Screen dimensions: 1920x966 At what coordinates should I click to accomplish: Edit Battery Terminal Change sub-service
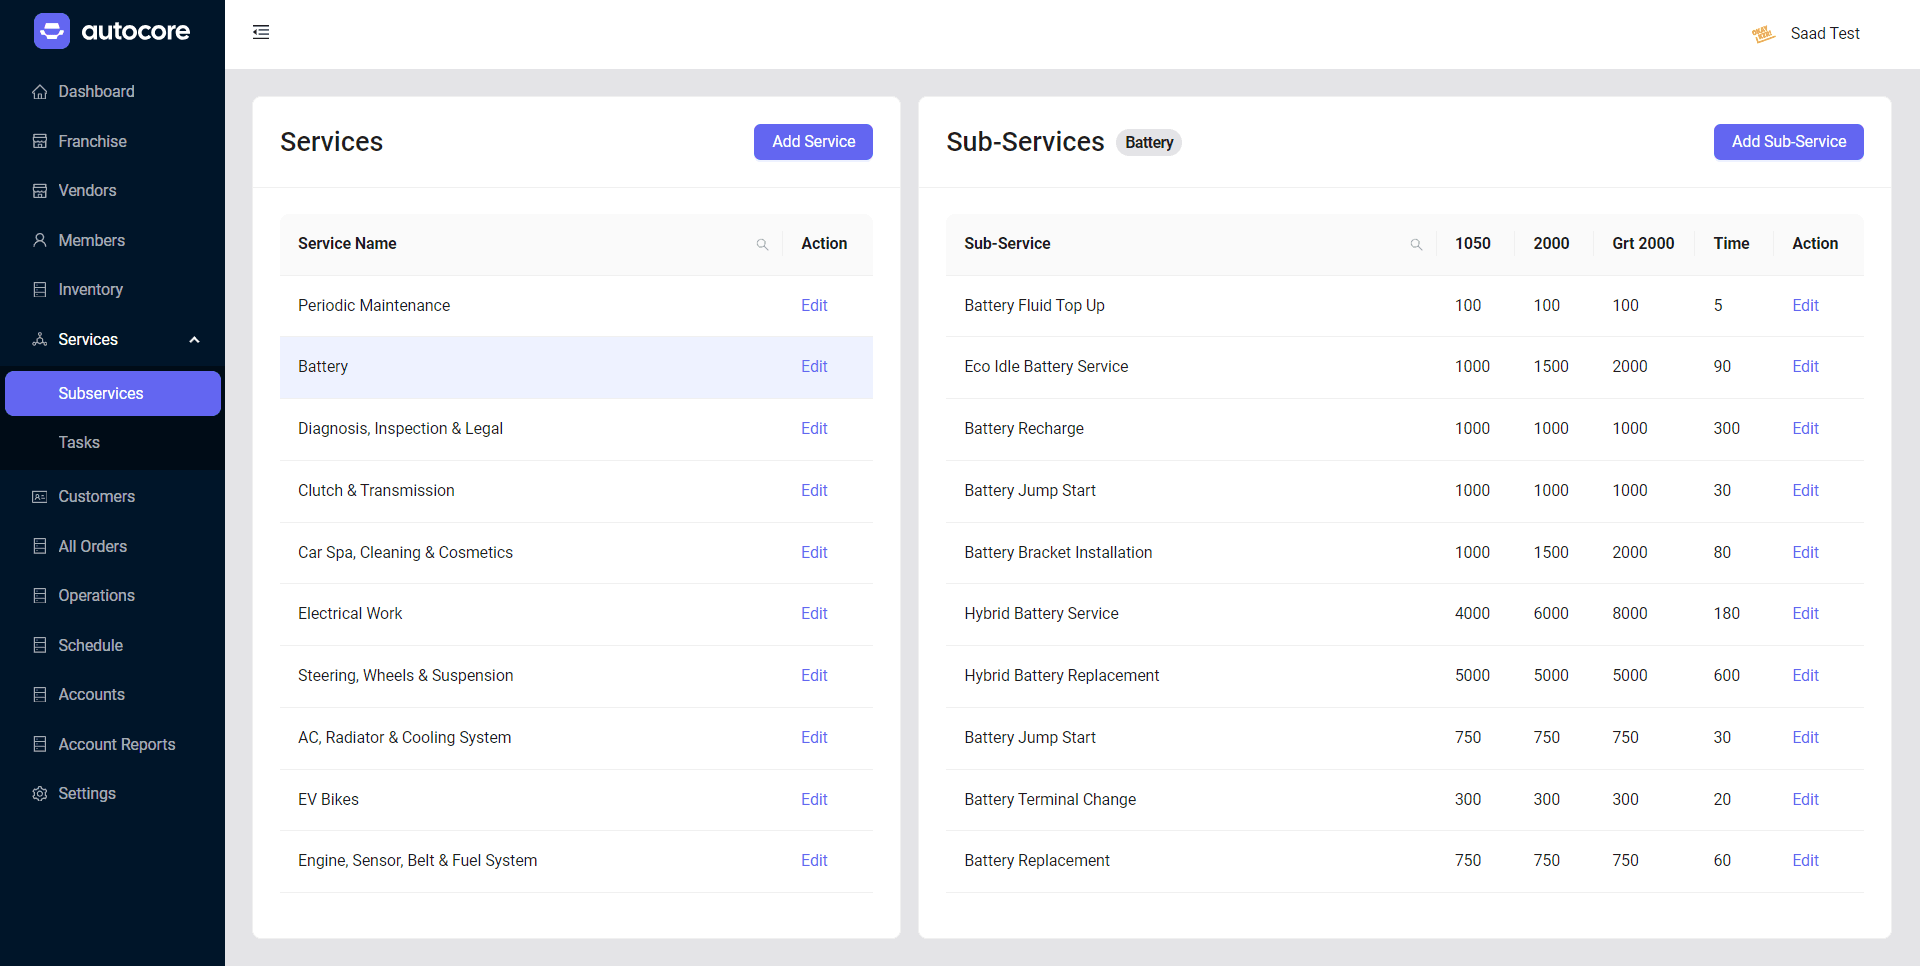[x=1805, y=799]
